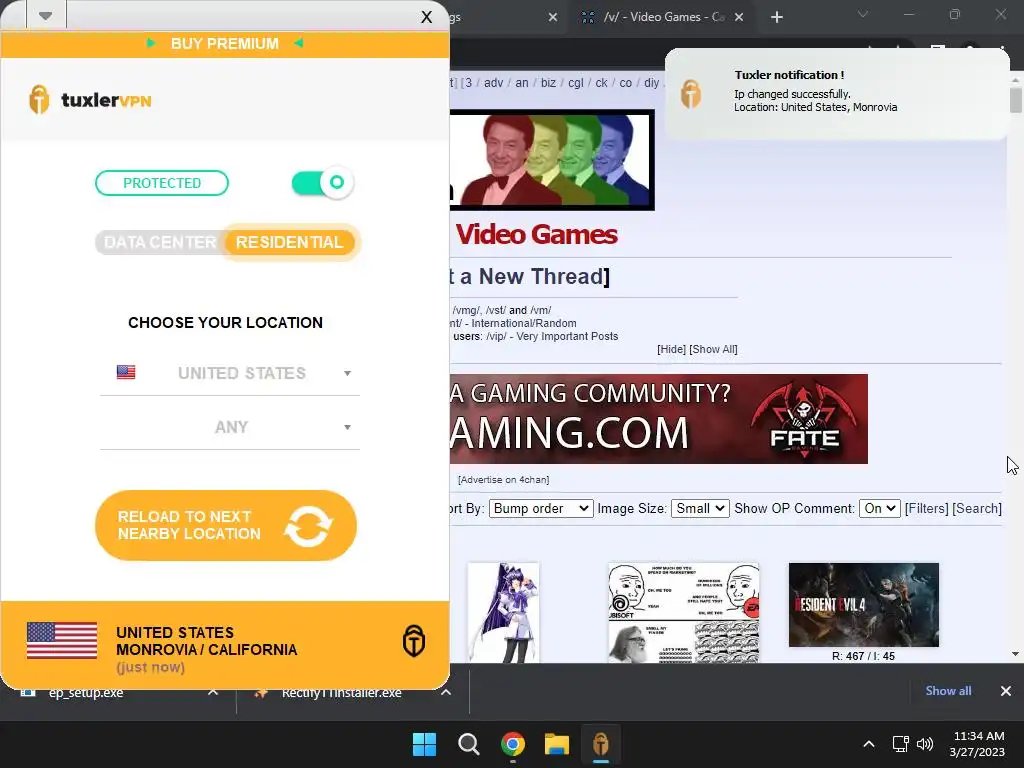Click the FATE Gaming advertisement banner
The image size is (1024, 768).
click(658, 419)
